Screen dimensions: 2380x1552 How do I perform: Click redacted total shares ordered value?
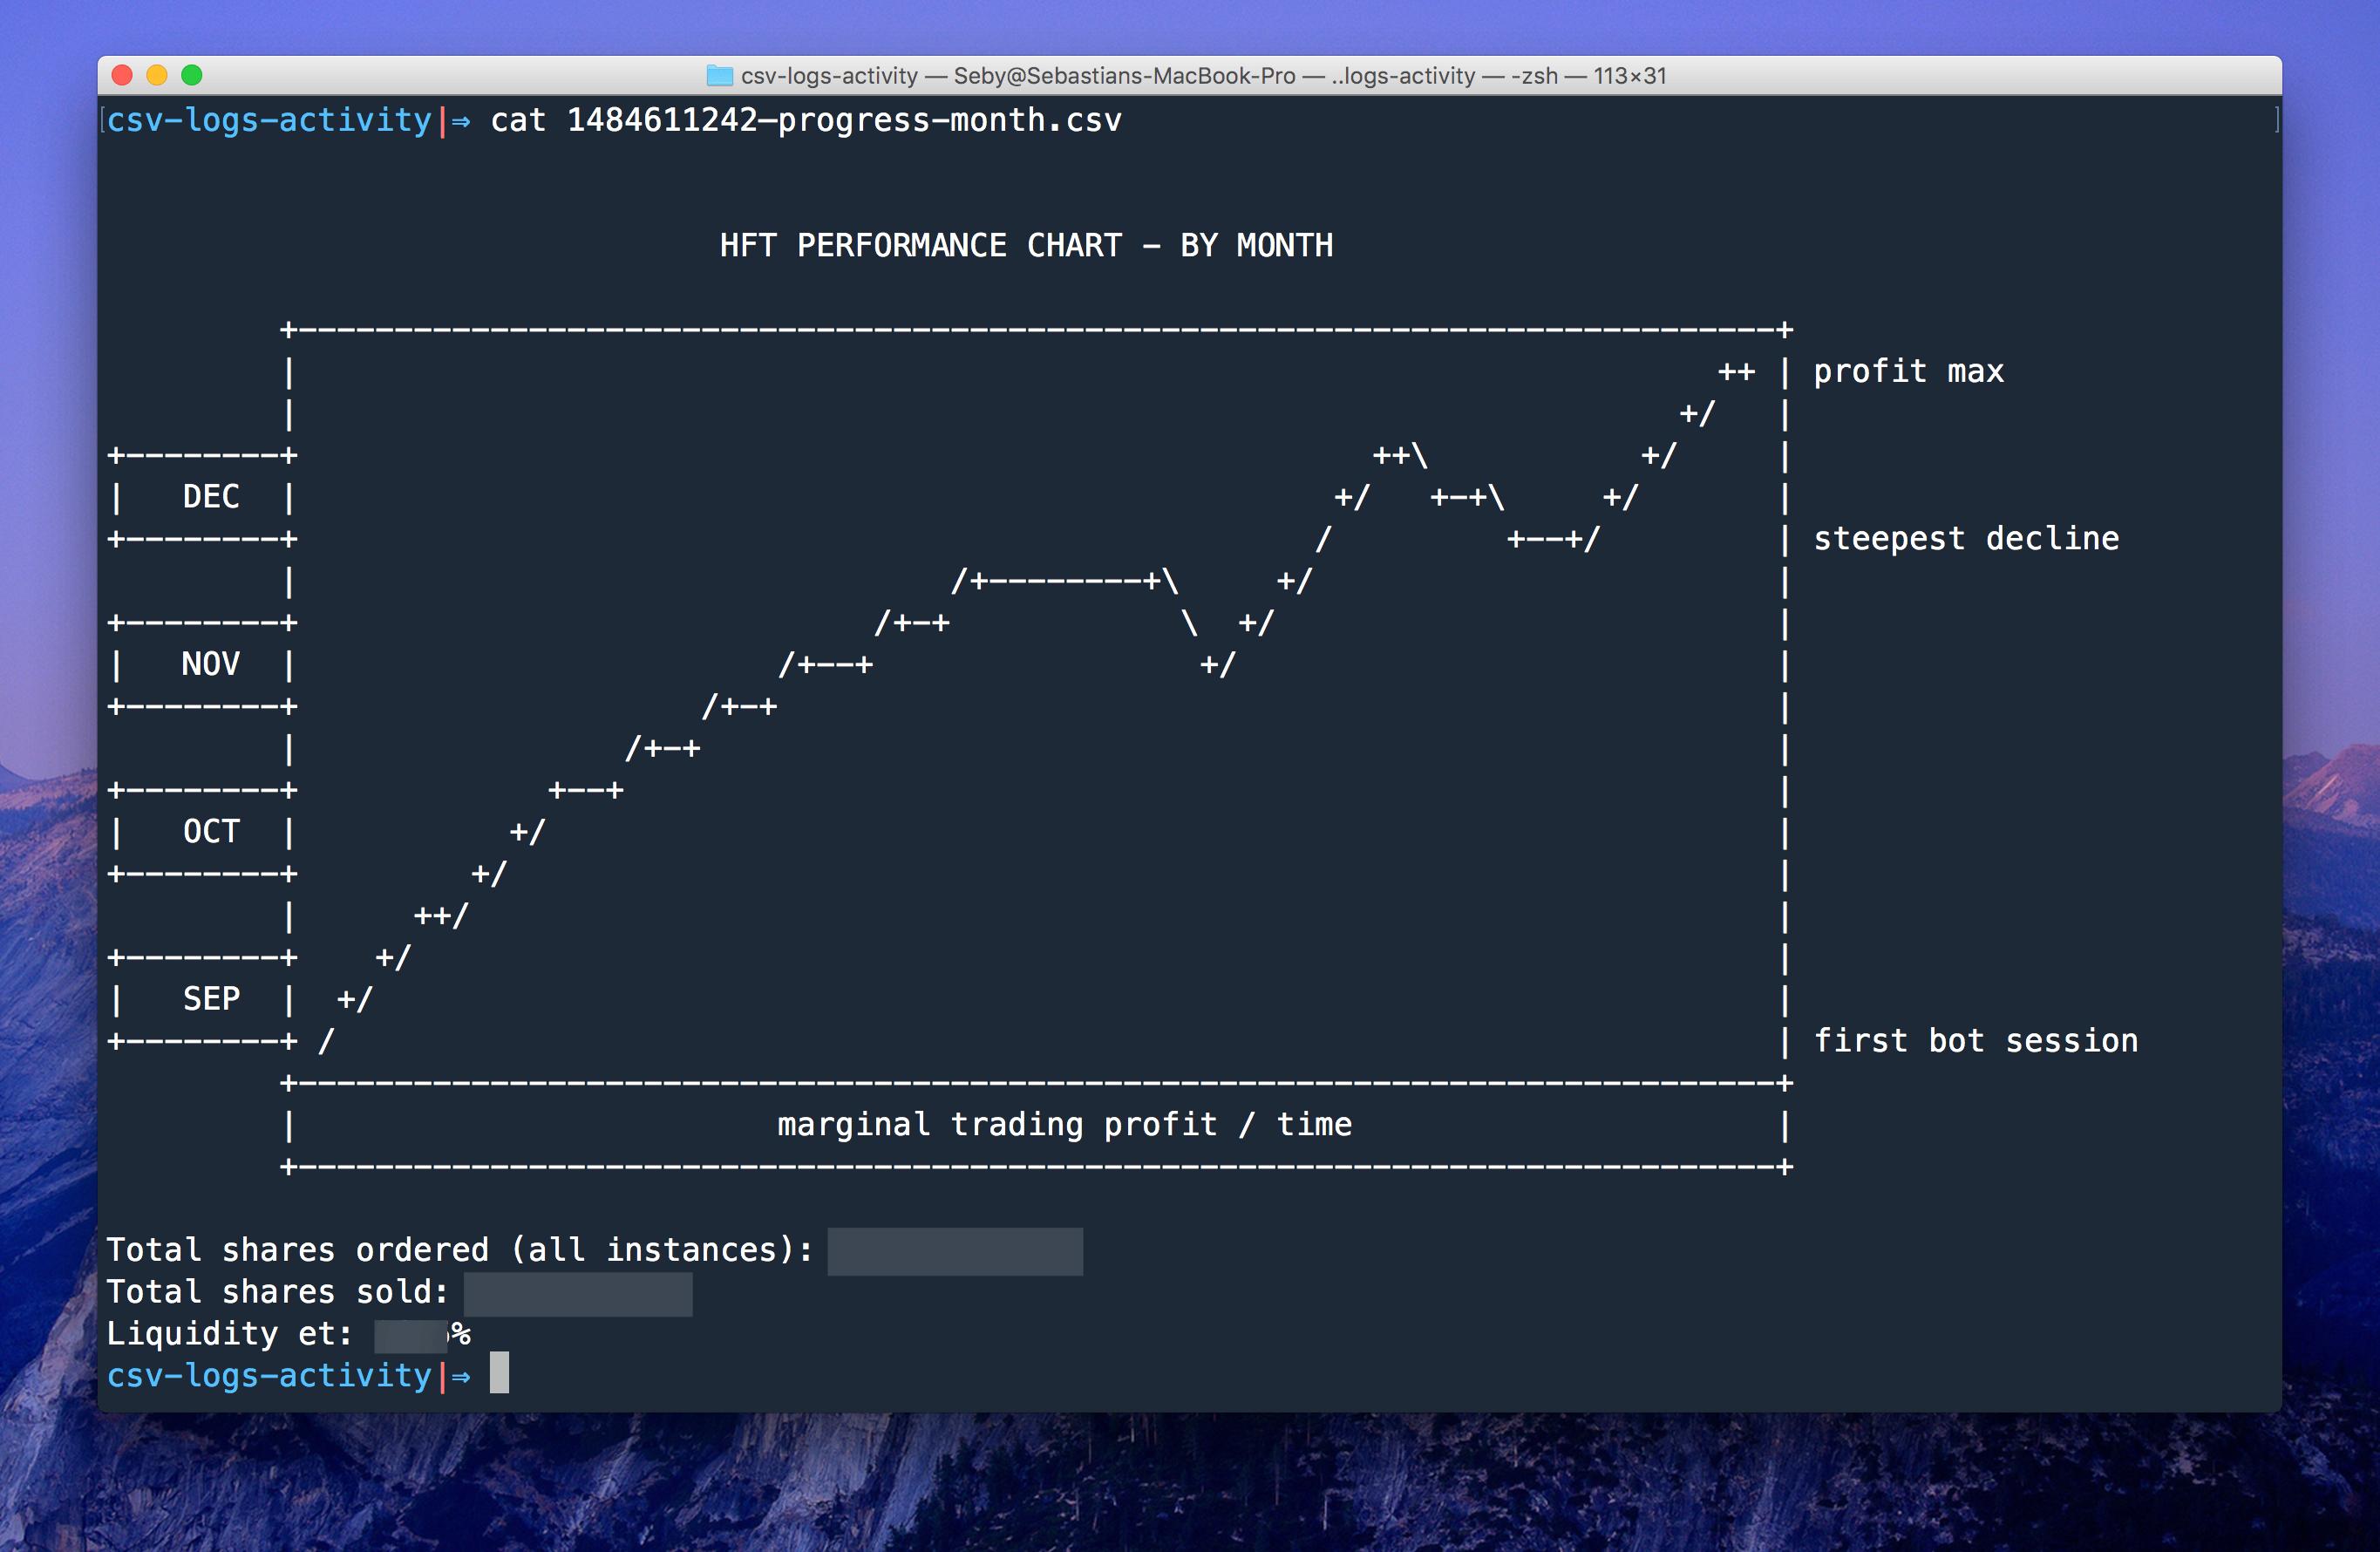click(x=954, y=1251)
